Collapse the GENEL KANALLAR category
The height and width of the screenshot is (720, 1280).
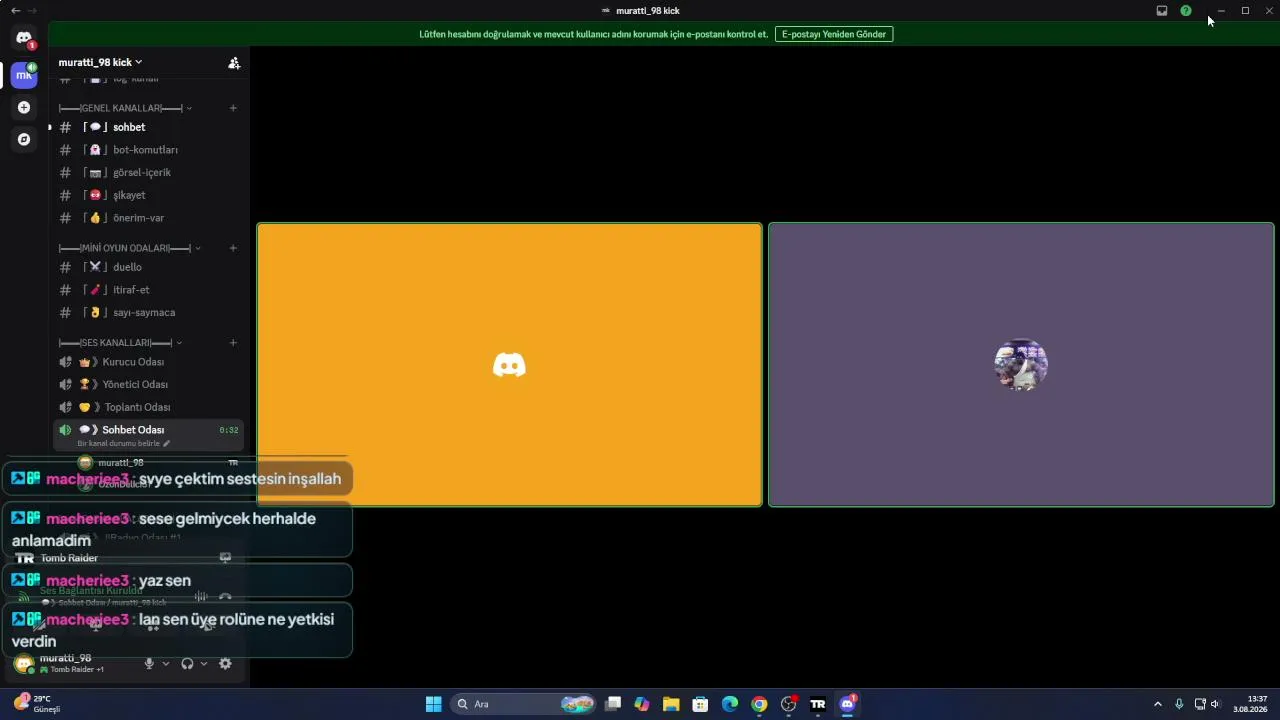125,108
